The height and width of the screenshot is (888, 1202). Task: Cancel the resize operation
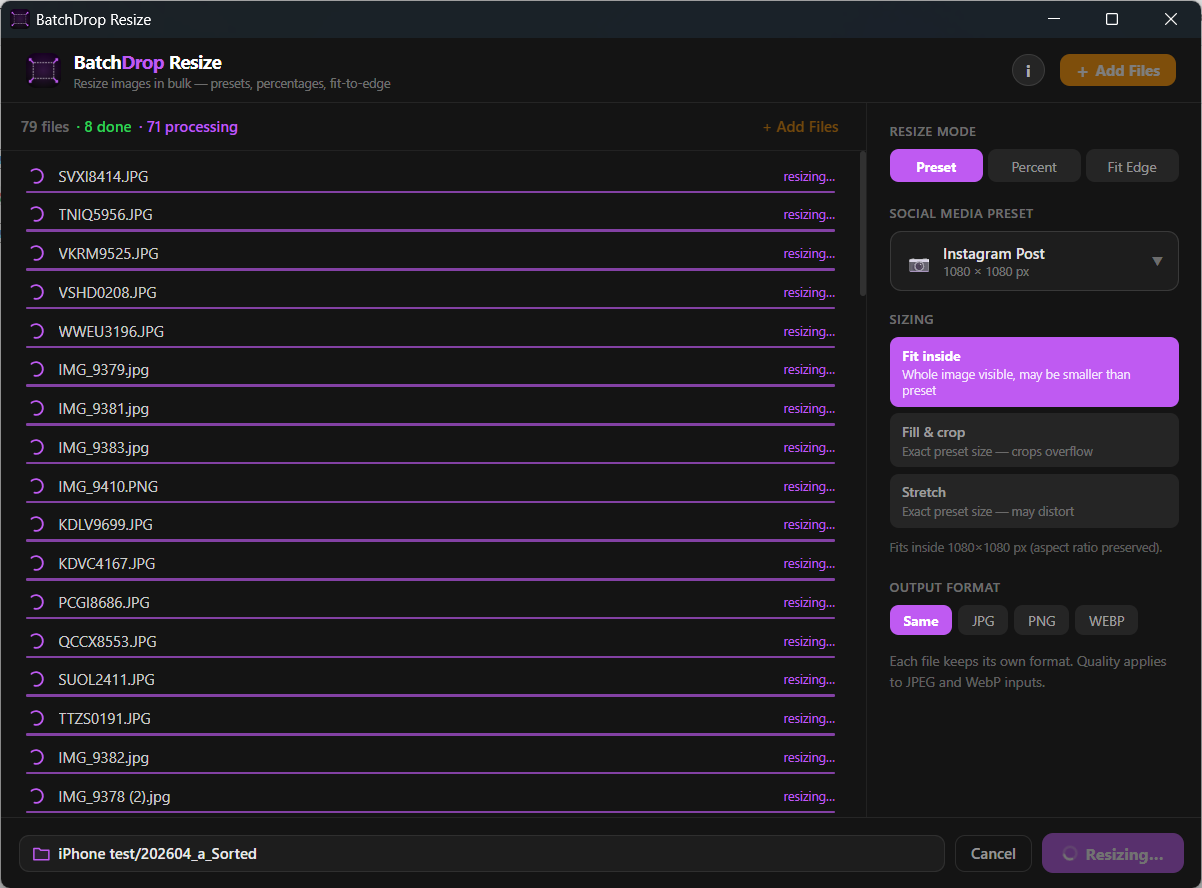click(x=993, y=854)
